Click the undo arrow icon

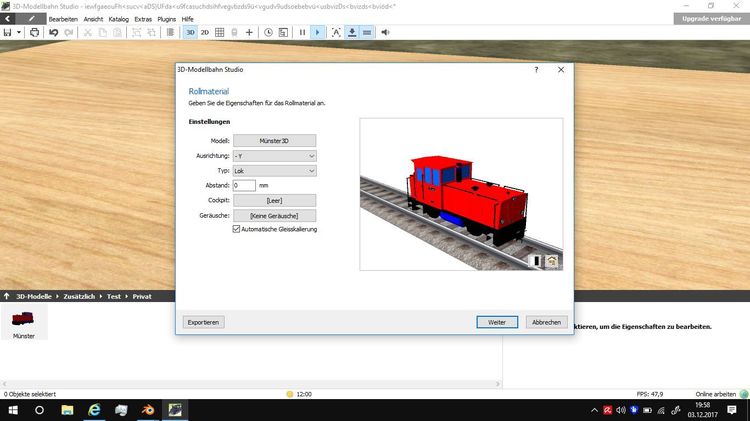click(x=53, y=32)
